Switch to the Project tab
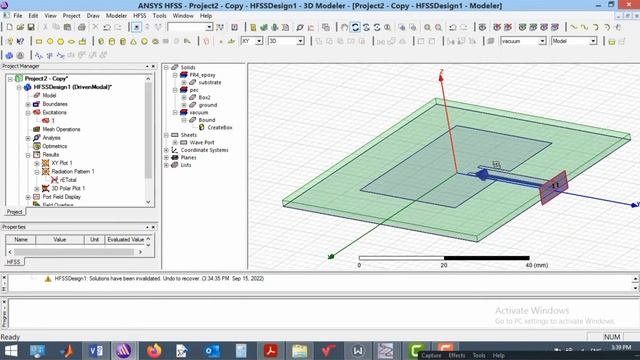The height and width of the screenshot is (360, 640). 14,212
